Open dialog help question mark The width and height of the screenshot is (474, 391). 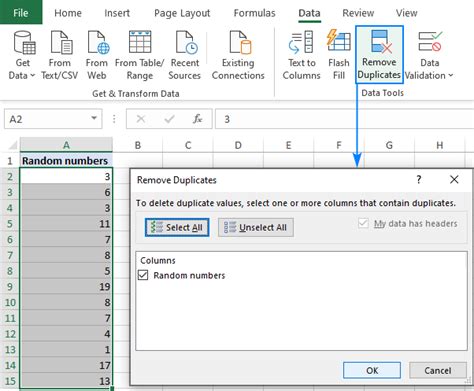pyautogui.click(x=419, y=180)
